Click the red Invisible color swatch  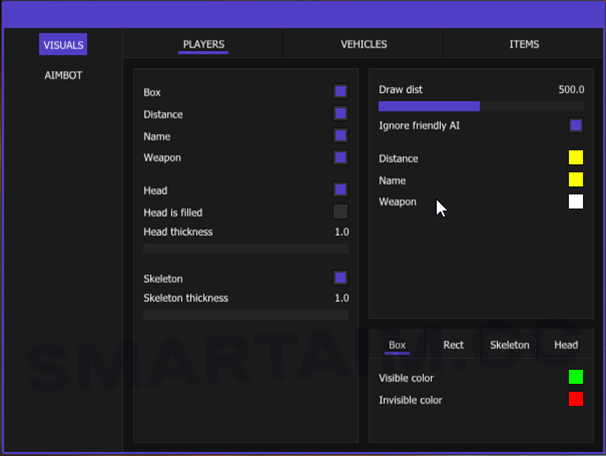click(576, 400)
